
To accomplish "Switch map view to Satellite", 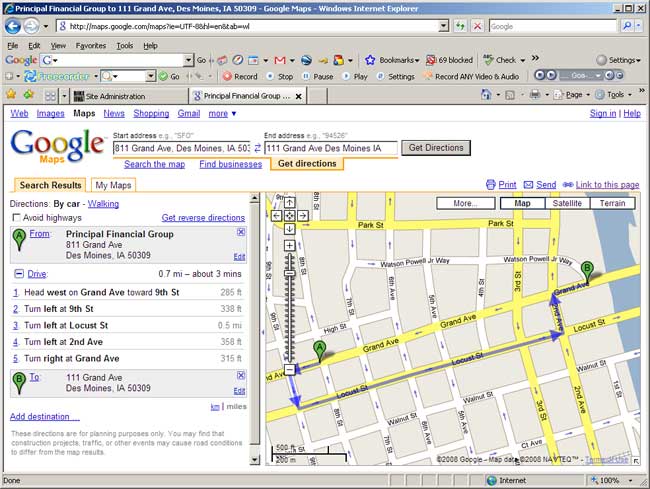I will pyautogui.click(x=567, y=203).
